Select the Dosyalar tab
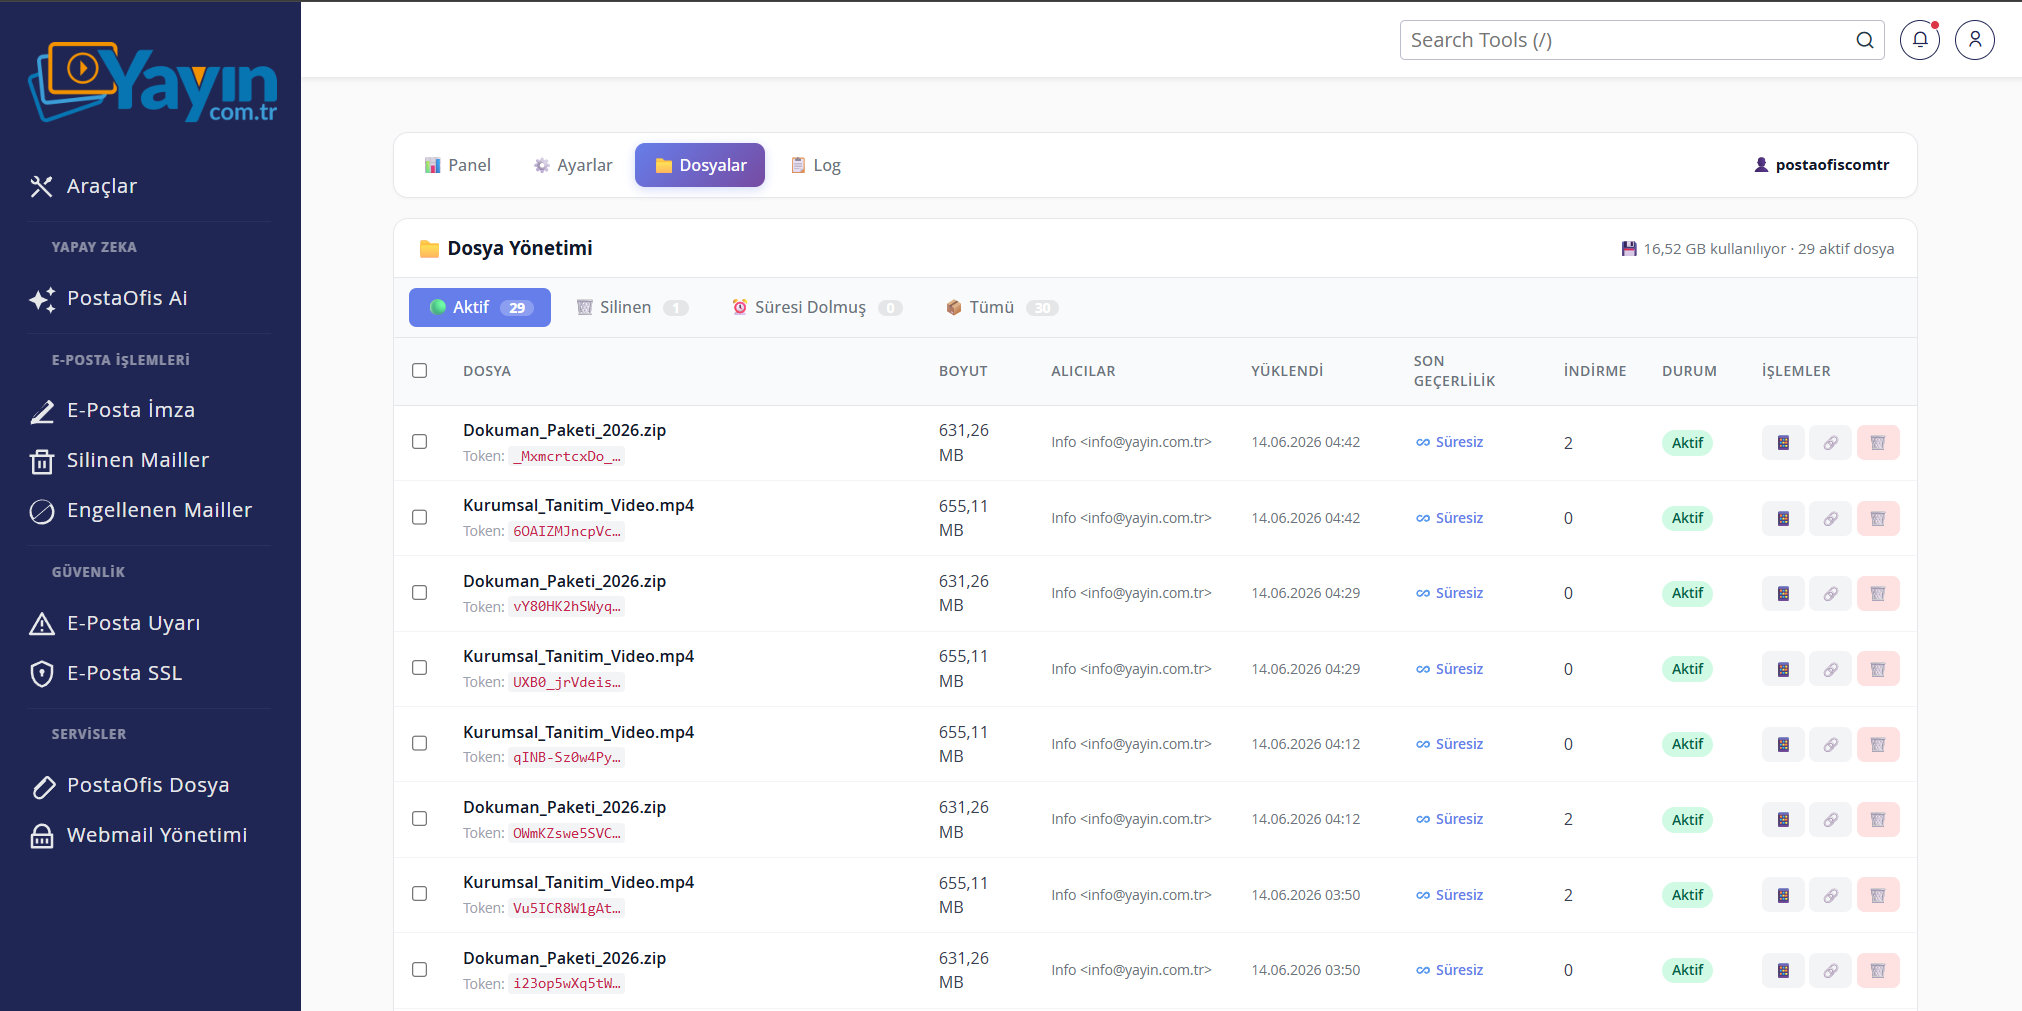 [x=700, y=165]
